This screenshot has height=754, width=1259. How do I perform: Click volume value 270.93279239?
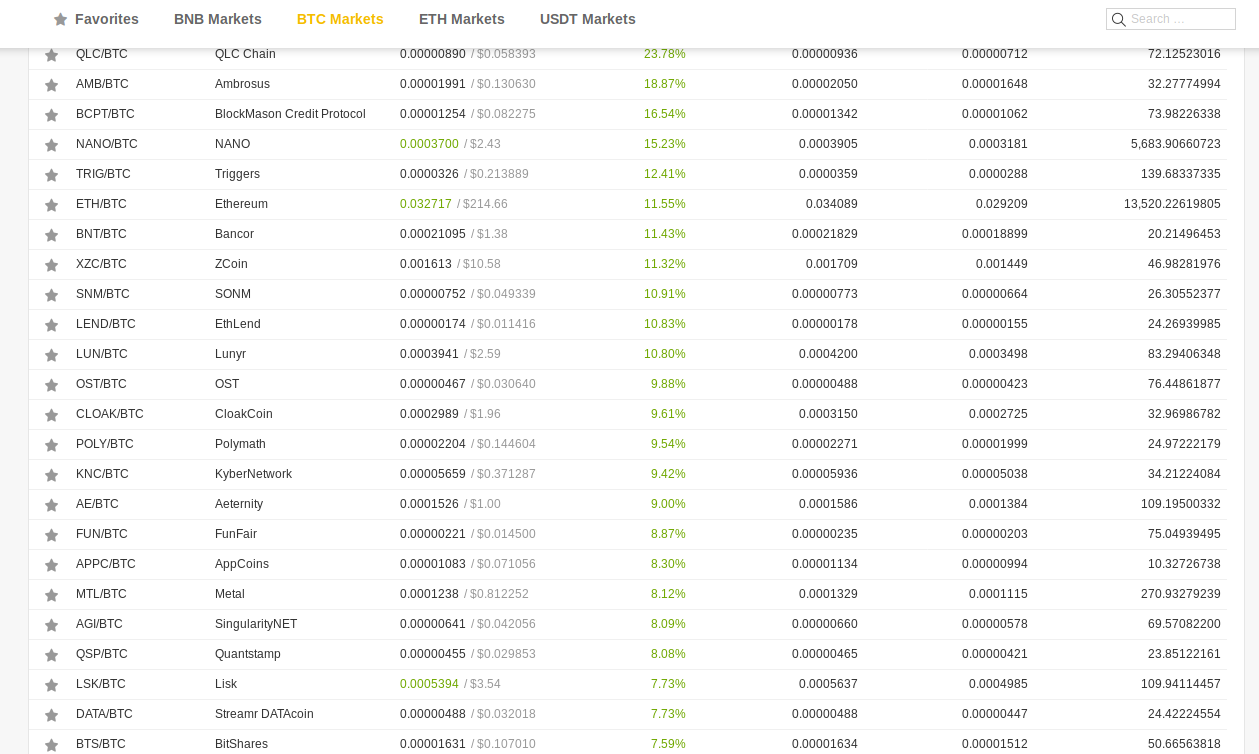(x=1181, y=594)
